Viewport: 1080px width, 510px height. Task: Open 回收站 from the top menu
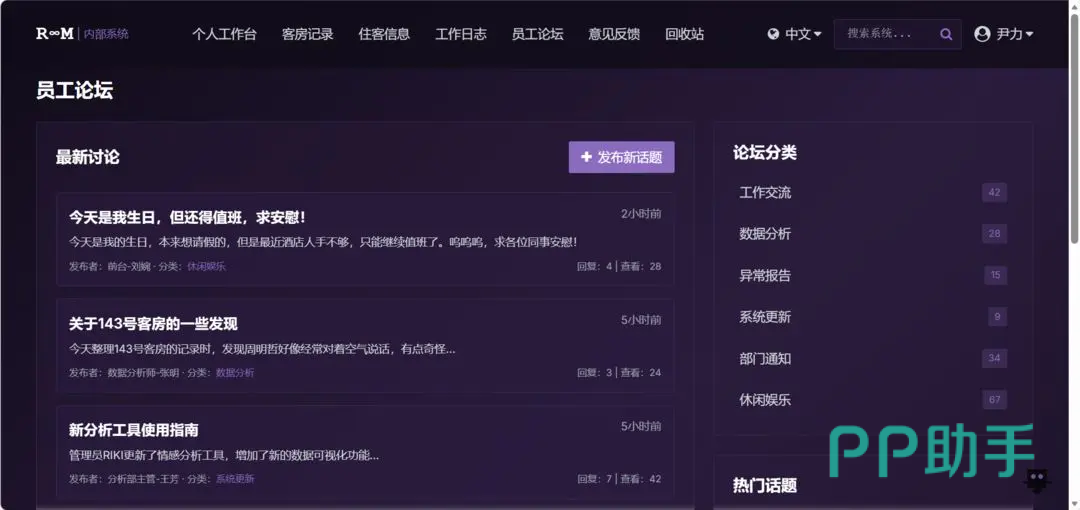684,34
